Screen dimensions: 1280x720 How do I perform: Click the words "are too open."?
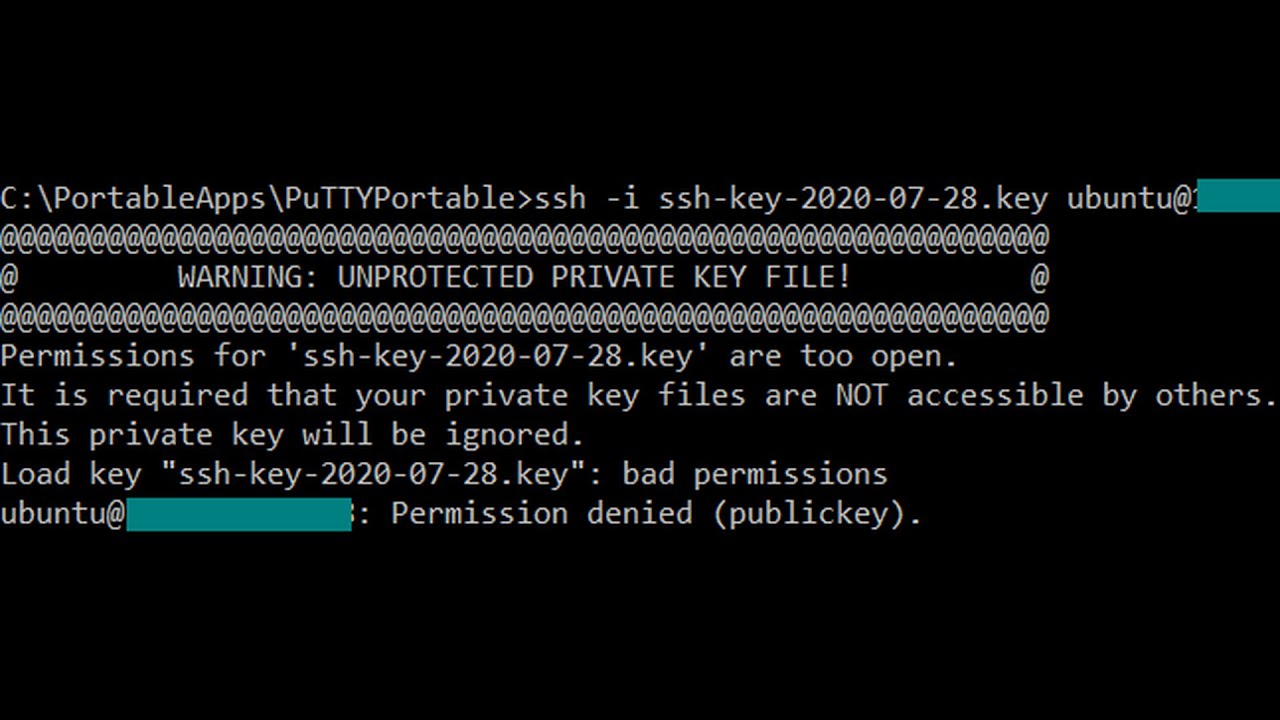(843, 356)
